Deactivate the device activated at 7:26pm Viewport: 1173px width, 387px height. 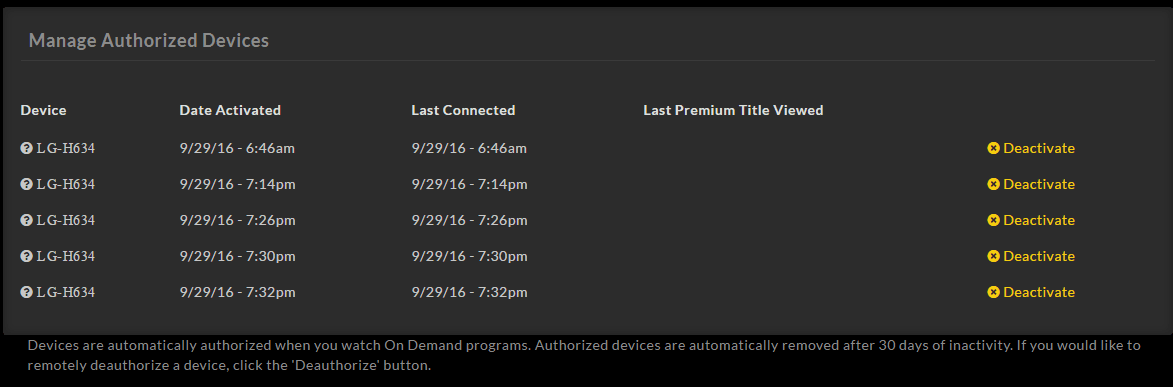click(x=1038, y=220)
